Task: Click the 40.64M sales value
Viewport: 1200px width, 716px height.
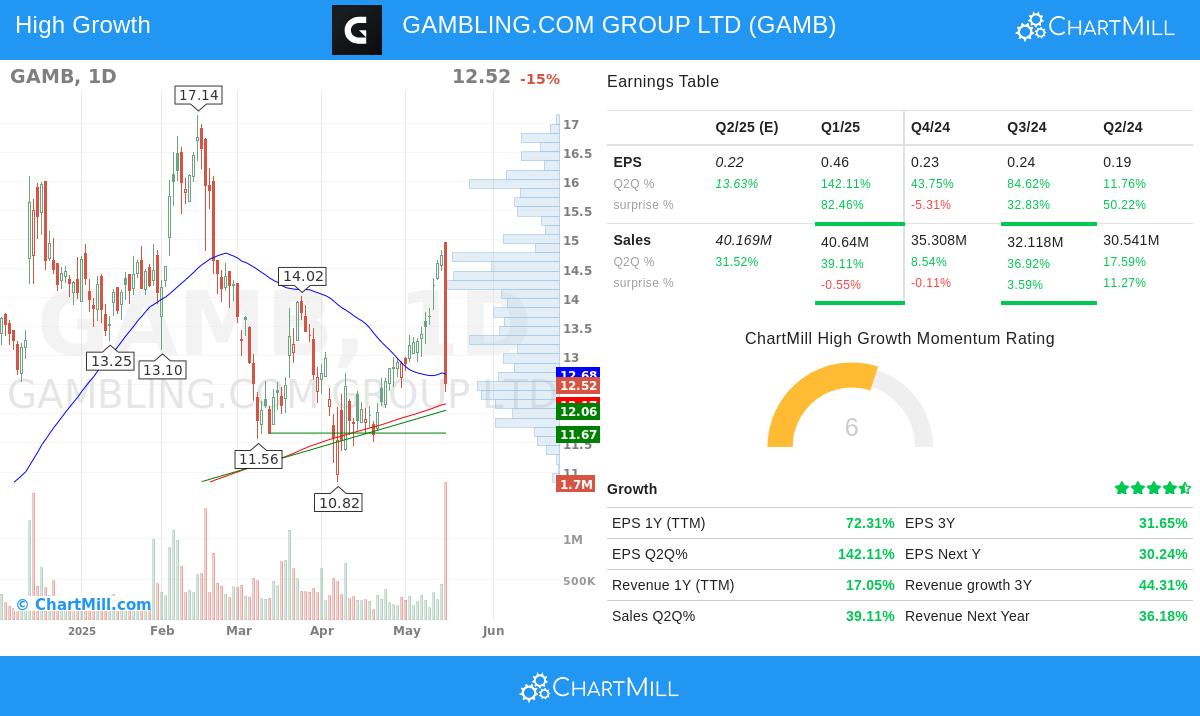Action: 845,242
